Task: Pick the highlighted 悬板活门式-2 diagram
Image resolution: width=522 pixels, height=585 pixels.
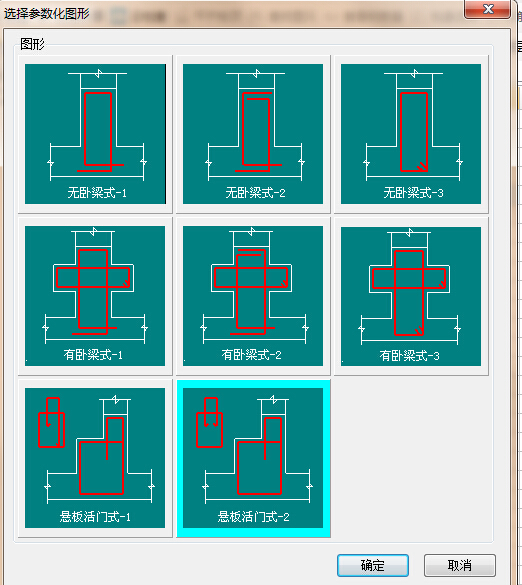Action: [x=253, y=458]
